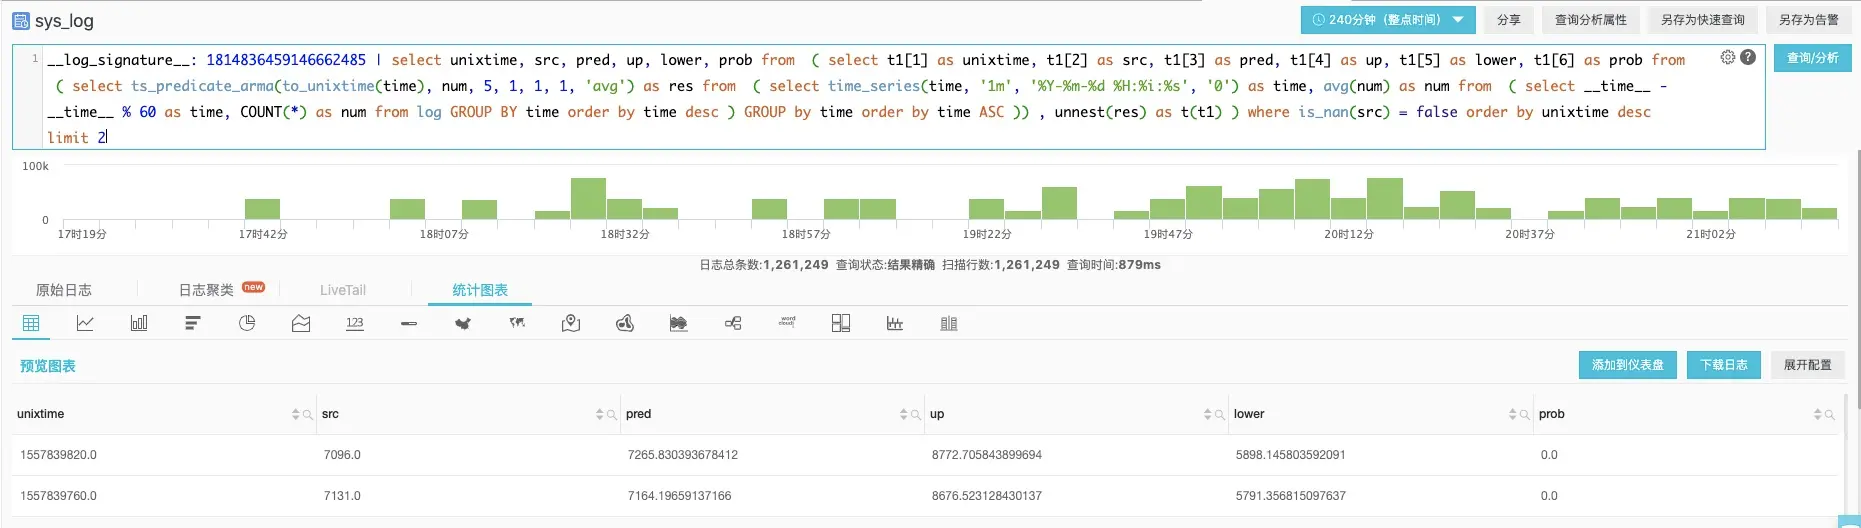Click the cell 1557839760.0
This screenshot has height=528, width=1861.
pyautogui.click(x=58, y=496)
